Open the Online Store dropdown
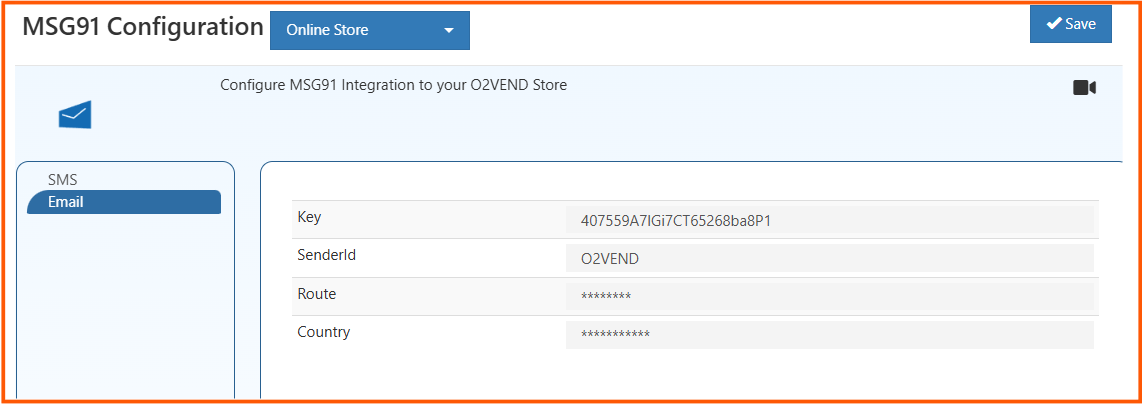 369,30
